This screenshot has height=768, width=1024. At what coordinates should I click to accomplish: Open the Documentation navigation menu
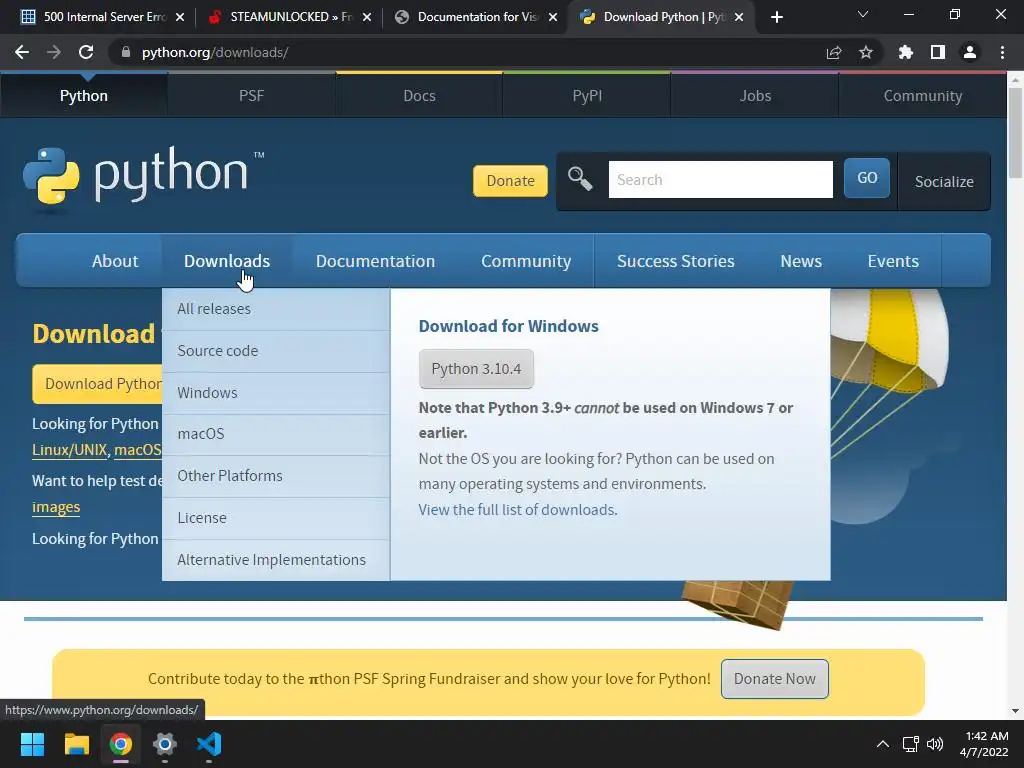click(376, 261)
